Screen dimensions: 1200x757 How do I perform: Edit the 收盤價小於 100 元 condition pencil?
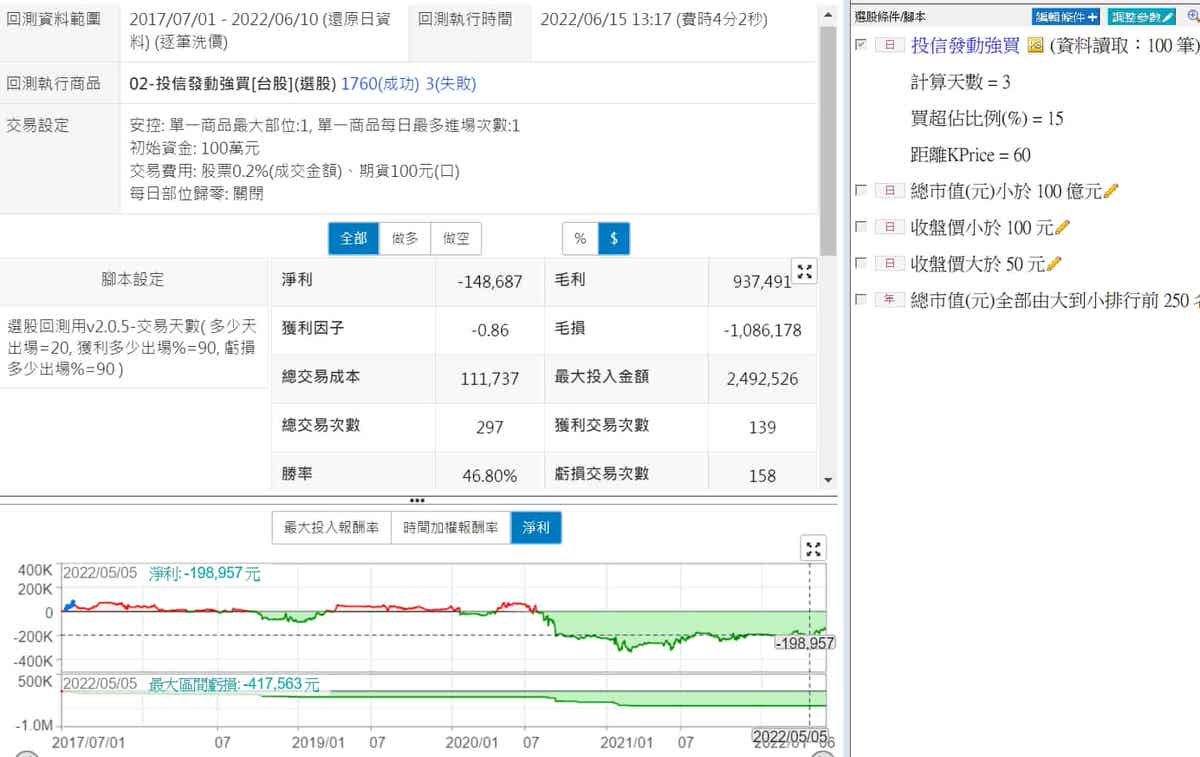click(1063, 228)
